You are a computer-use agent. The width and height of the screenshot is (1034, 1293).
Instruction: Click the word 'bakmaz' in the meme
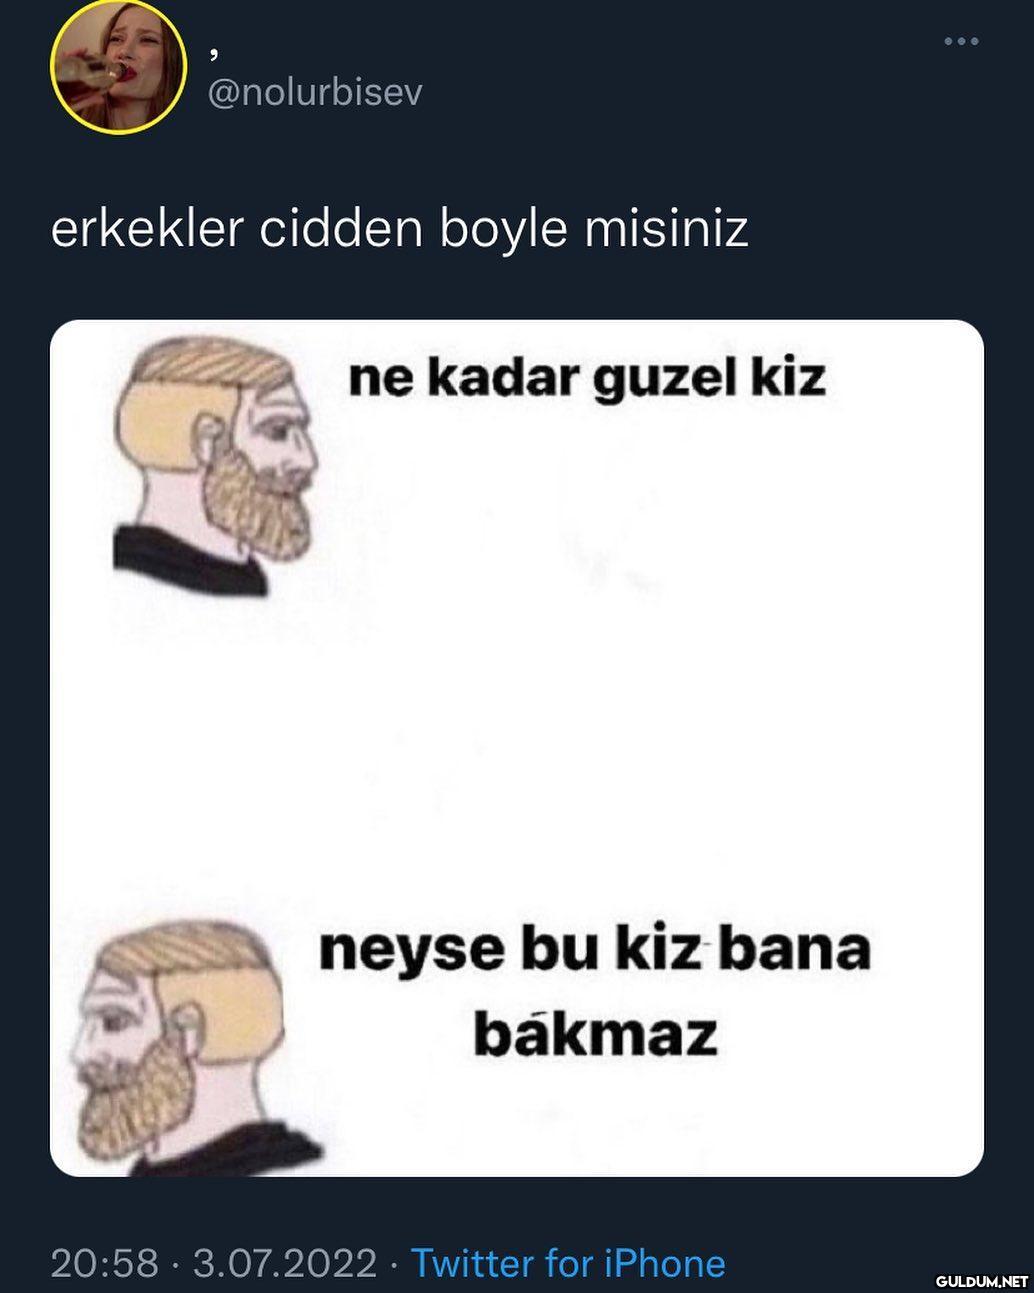point(595,1033)
